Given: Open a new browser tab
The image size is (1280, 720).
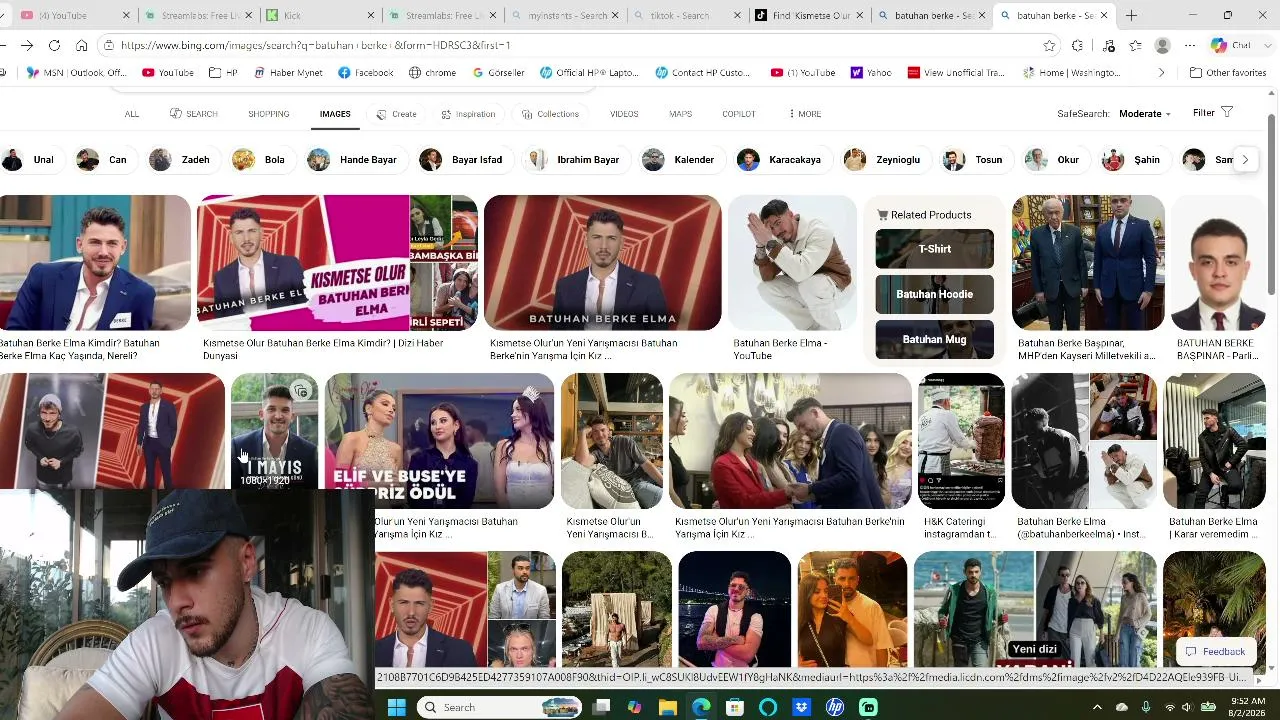Looking at the screenshot, I should click(1131, 15).
